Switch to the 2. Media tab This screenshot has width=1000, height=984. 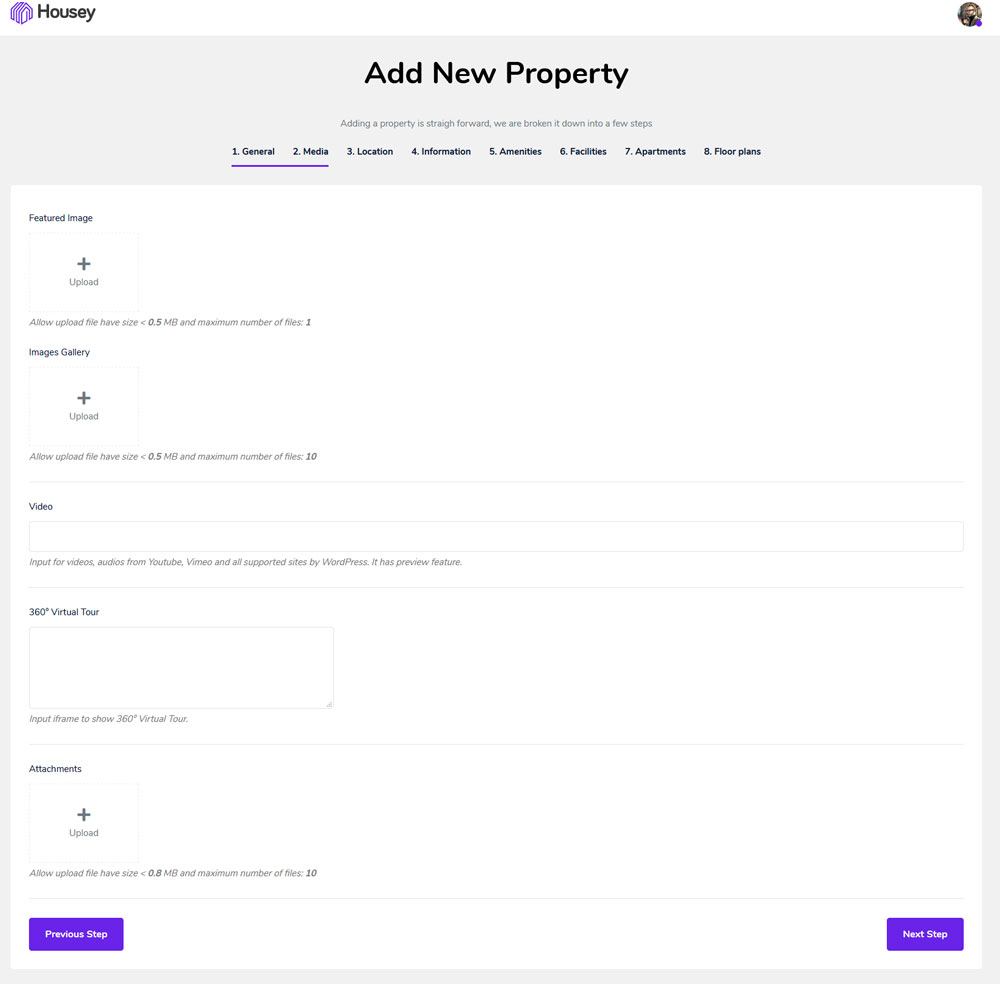311,152
